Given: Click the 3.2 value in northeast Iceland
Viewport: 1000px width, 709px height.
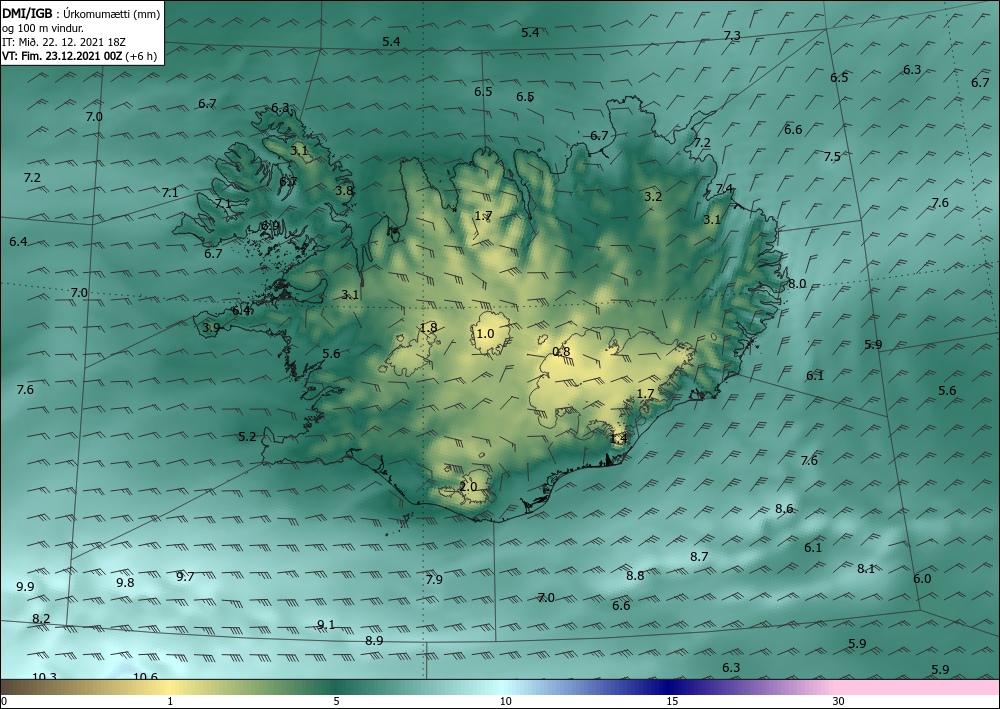Looking at the screenshot, I should coord(653,196).
